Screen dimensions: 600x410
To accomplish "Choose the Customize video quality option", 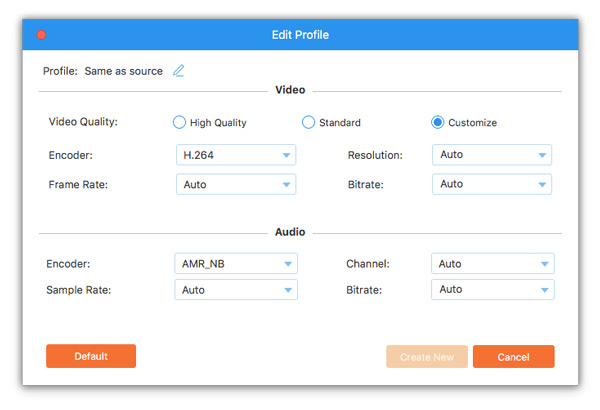I will (438, 123).
